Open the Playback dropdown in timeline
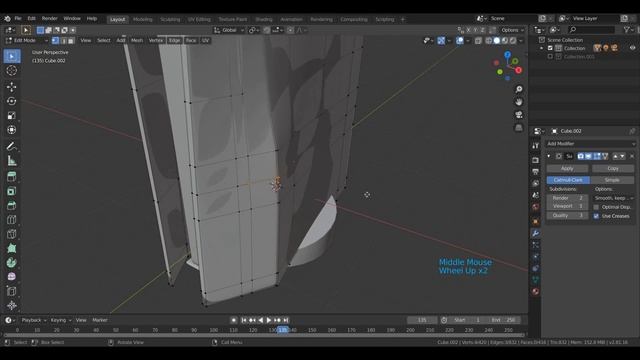This screenshot has height=360, width=640. point(34,320)
